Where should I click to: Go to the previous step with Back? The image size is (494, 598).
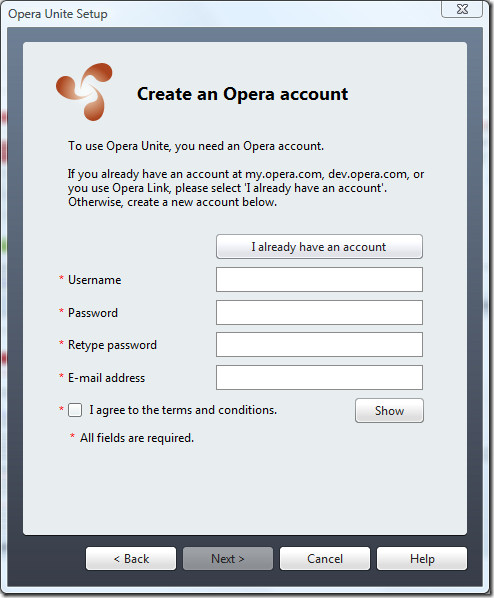pos(131,559)
